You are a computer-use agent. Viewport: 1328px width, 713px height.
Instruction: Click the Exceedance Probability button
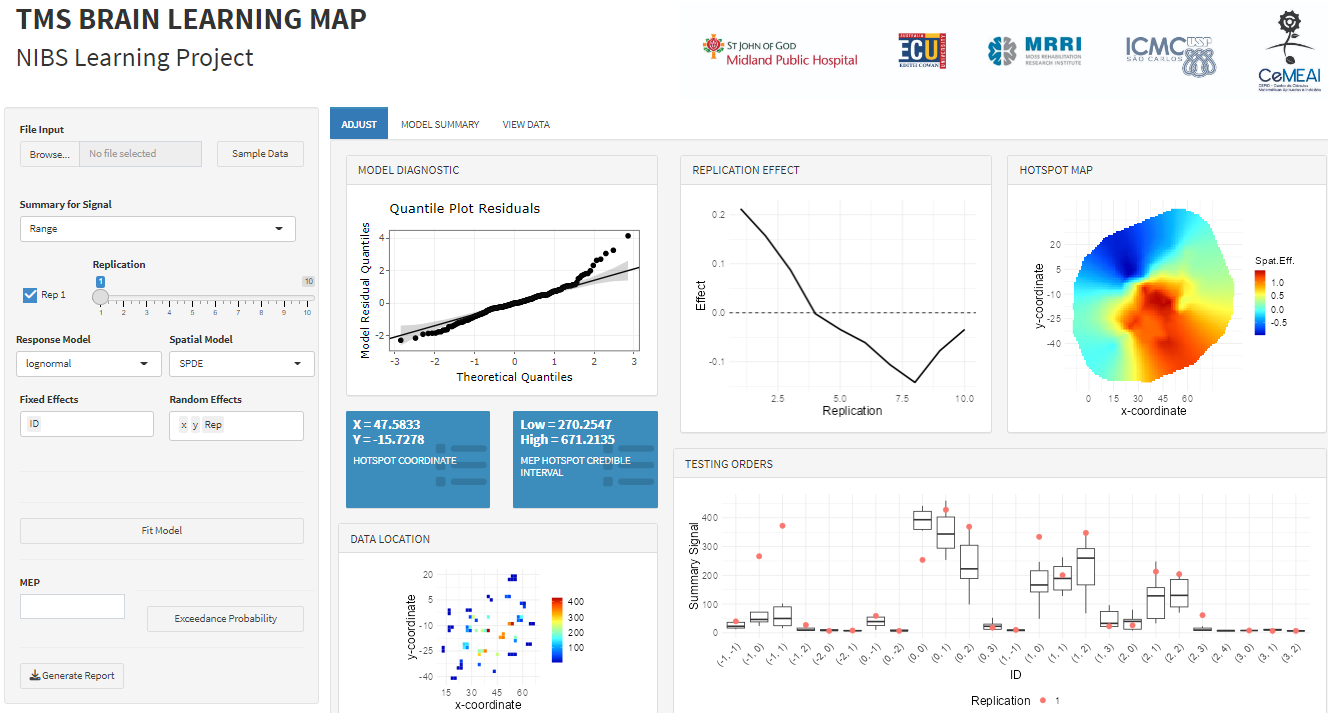pyautogui.click(x=225, y=619)
